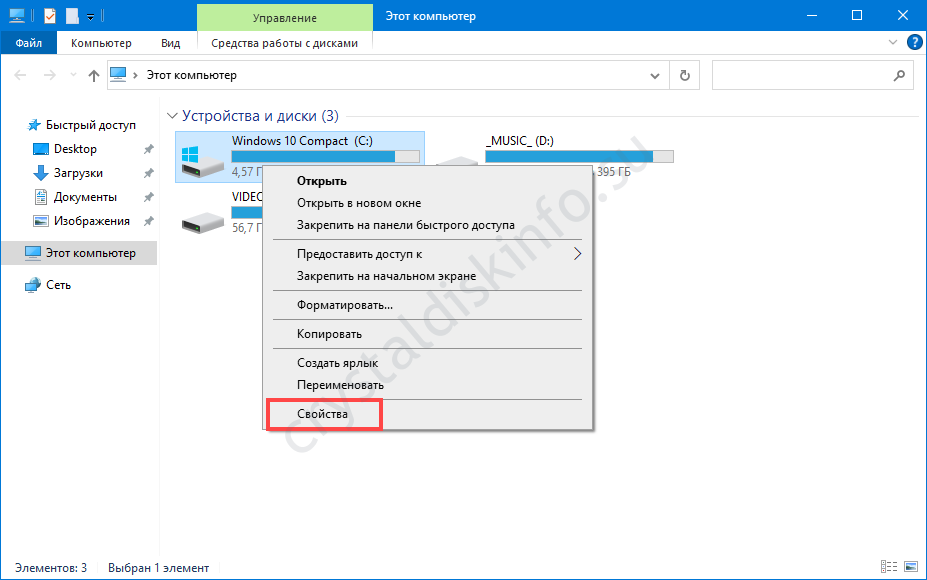Image resolution: width=927 pixels, height=580 pixels.
Task: Select Этот компьютер in the navigation pane
Action: (x=90, y=253)
